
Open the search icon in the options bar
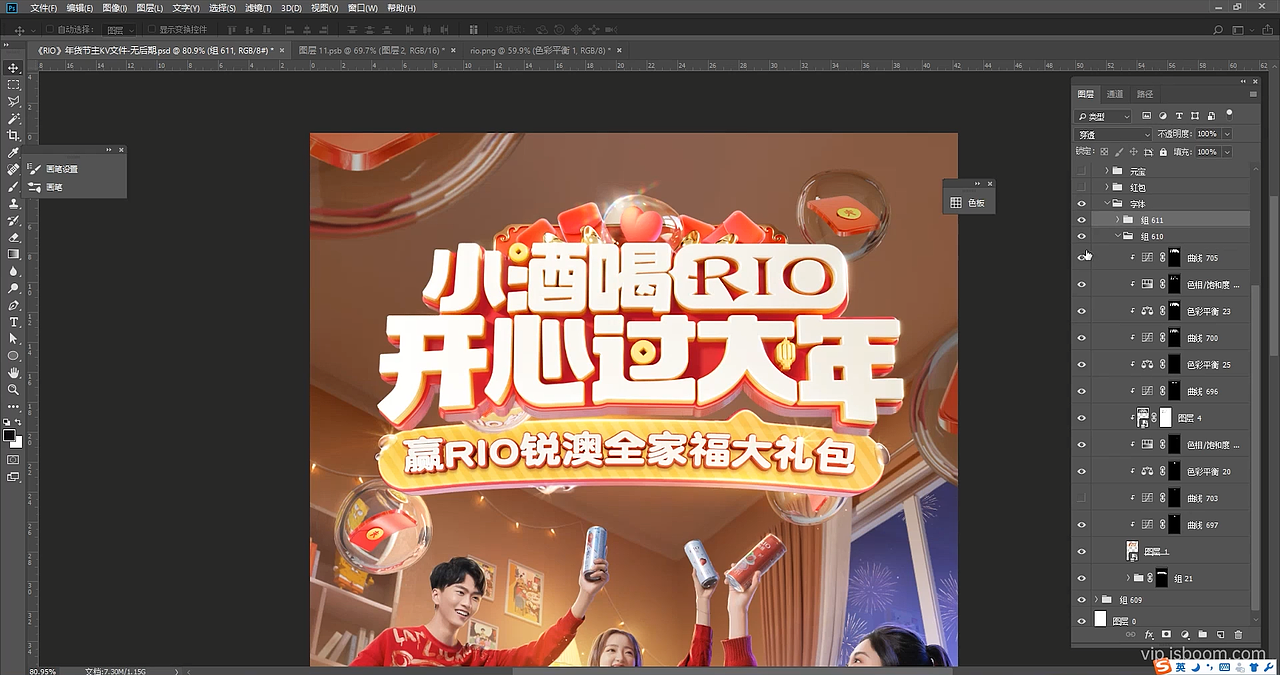pos(1218,31)
